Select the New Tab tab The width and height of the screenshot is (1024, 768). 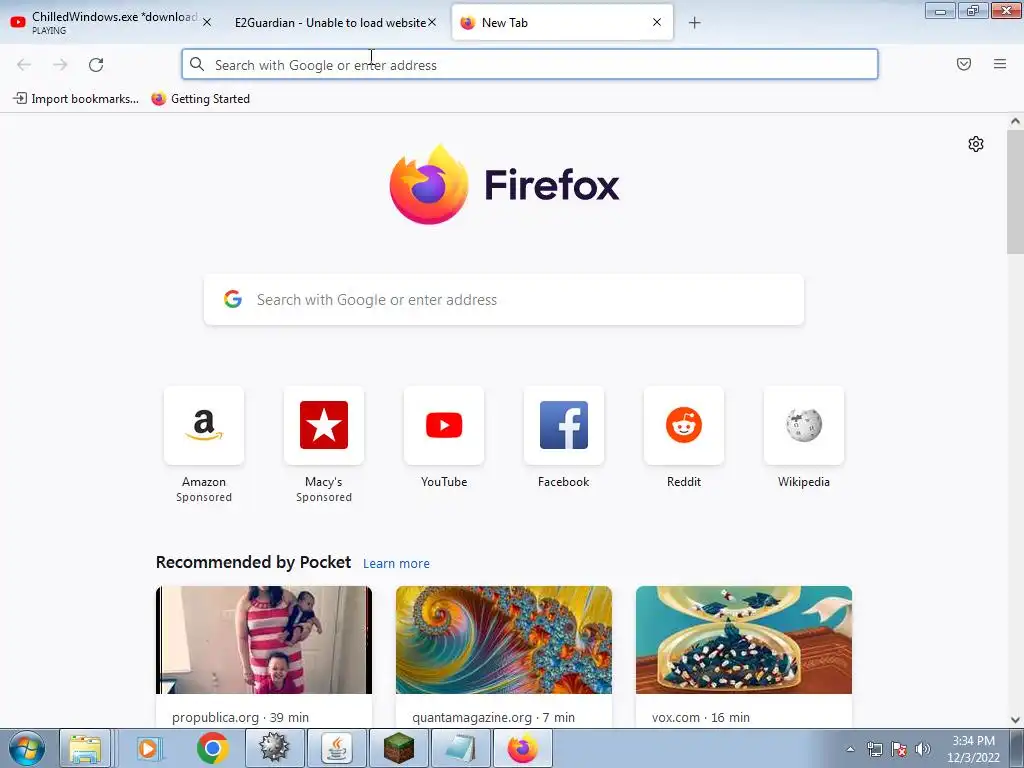(562, 22)
